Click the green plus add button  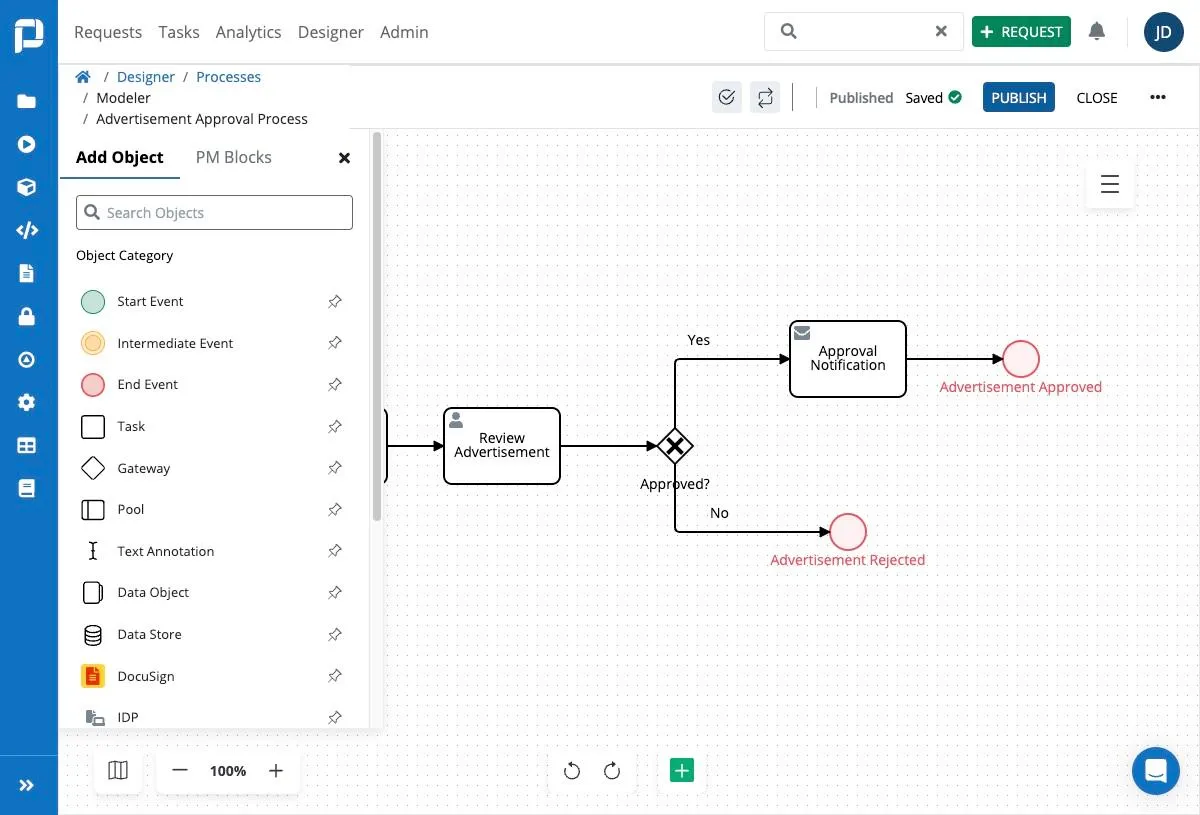[x=682, y=770]
